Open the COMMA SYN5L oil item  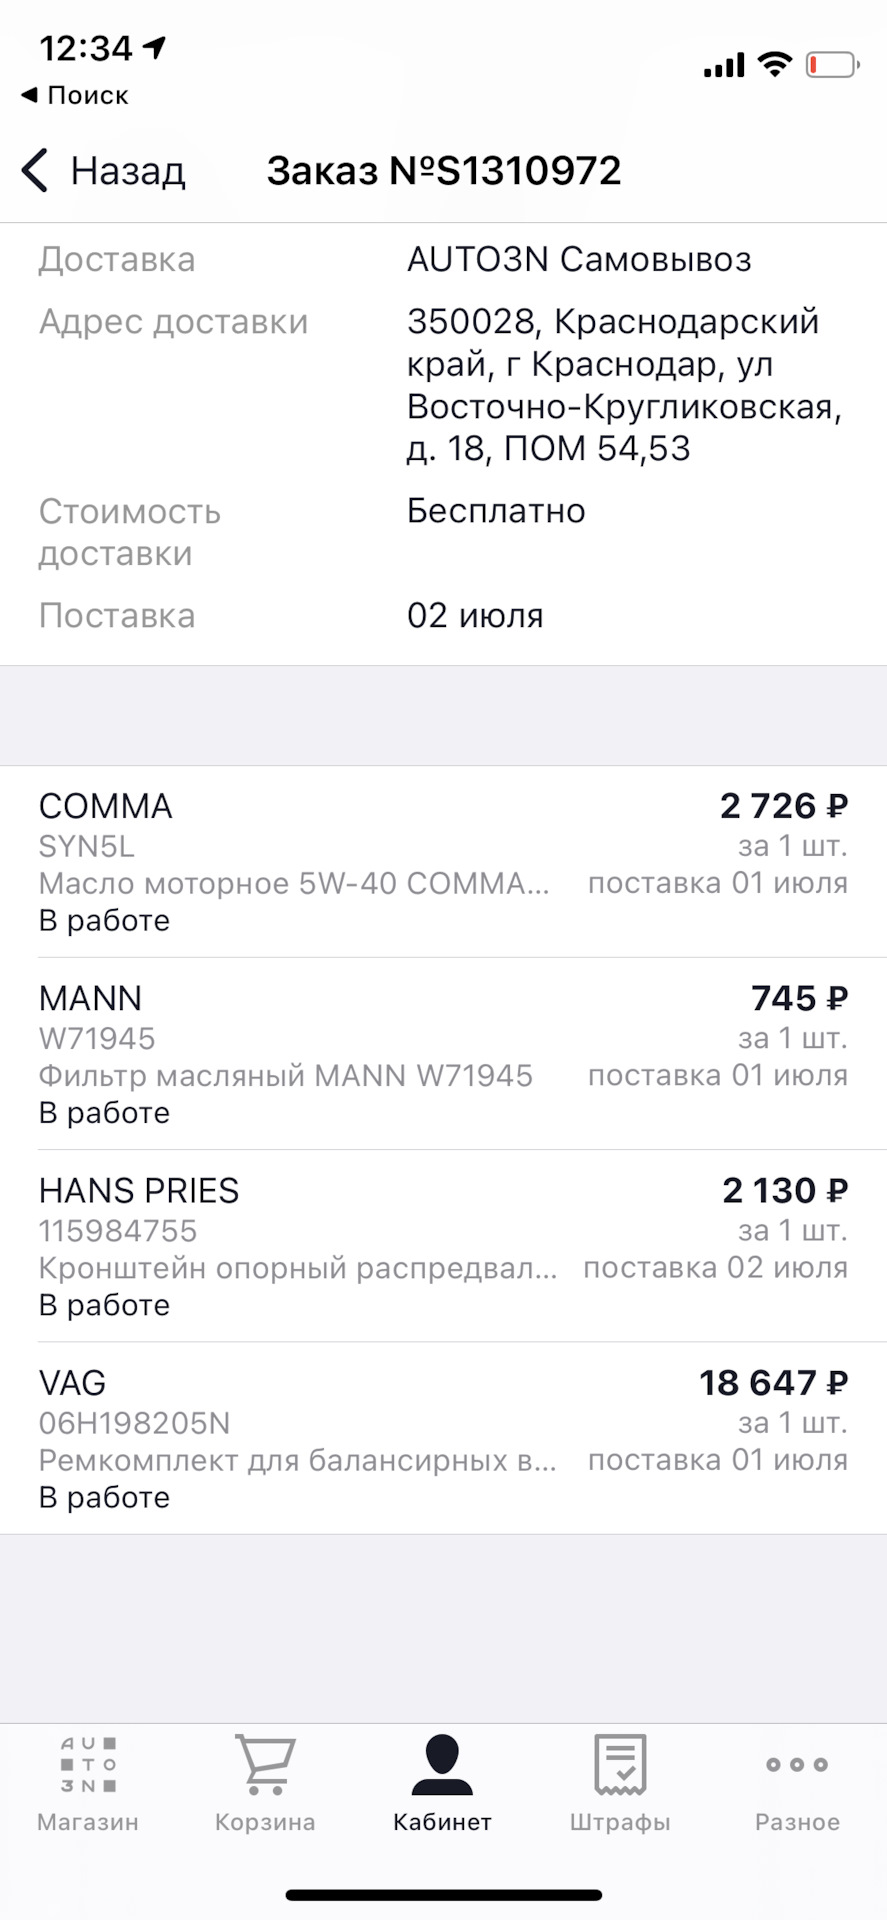(x=443, y=862)
